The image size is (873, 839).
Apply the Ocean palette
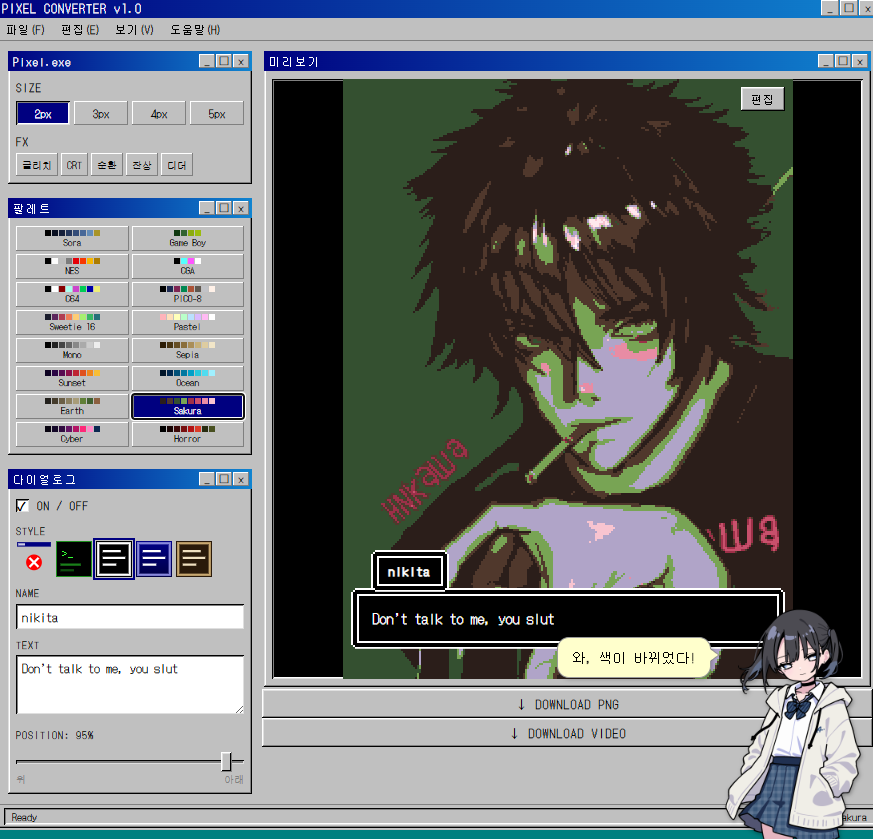click(188, 378)
